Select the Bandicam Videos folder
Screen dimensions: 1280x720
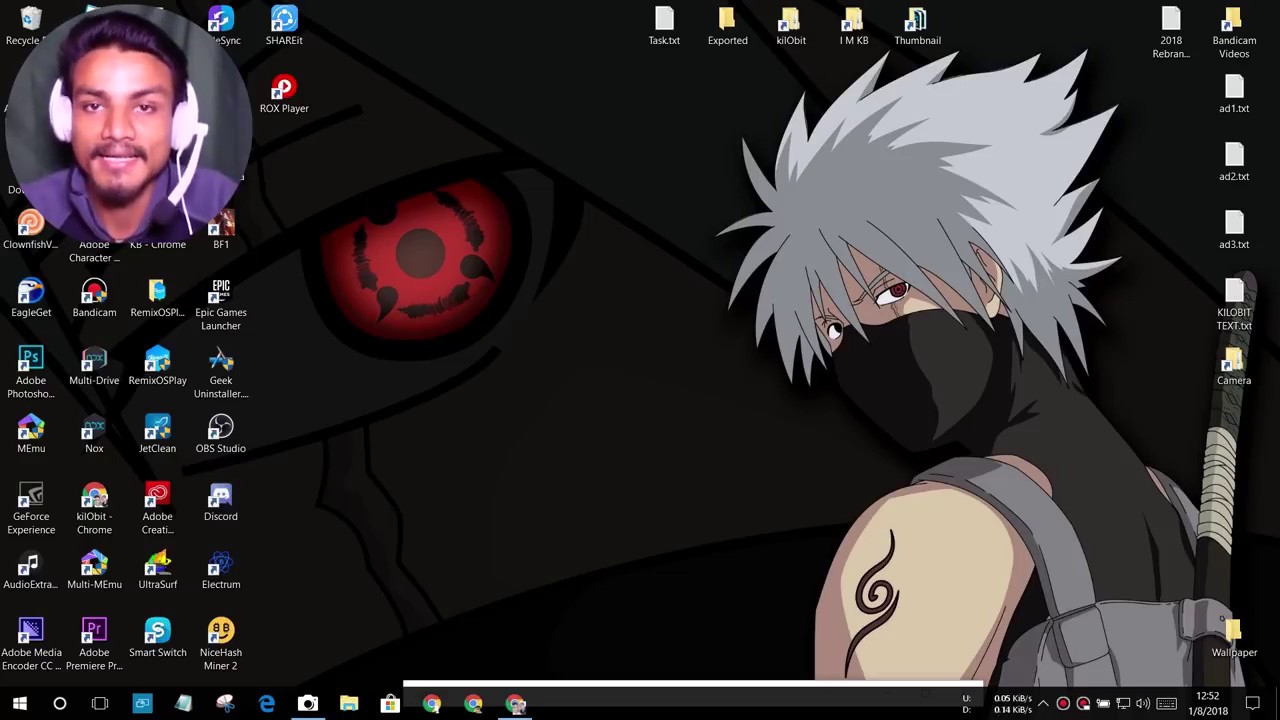point(1234,33)
